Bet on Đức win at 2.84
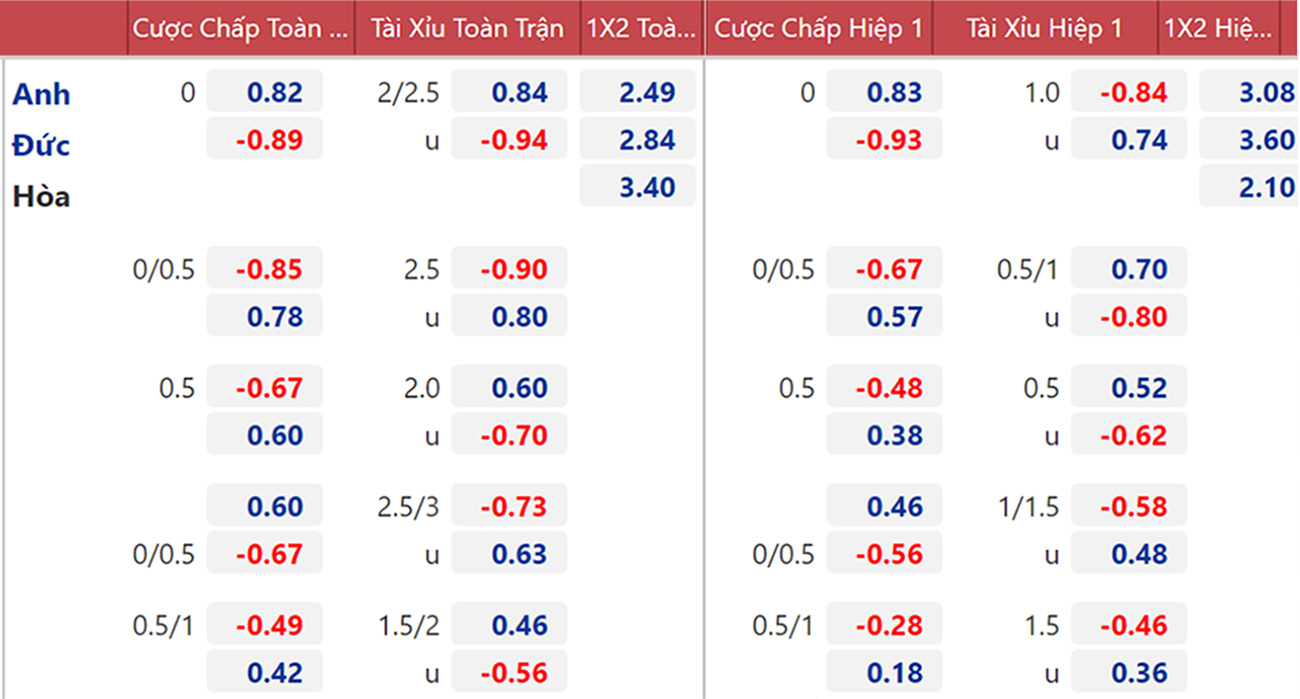Image resolution: width=1300 pixels, height=699 pixels. (637, 140)
